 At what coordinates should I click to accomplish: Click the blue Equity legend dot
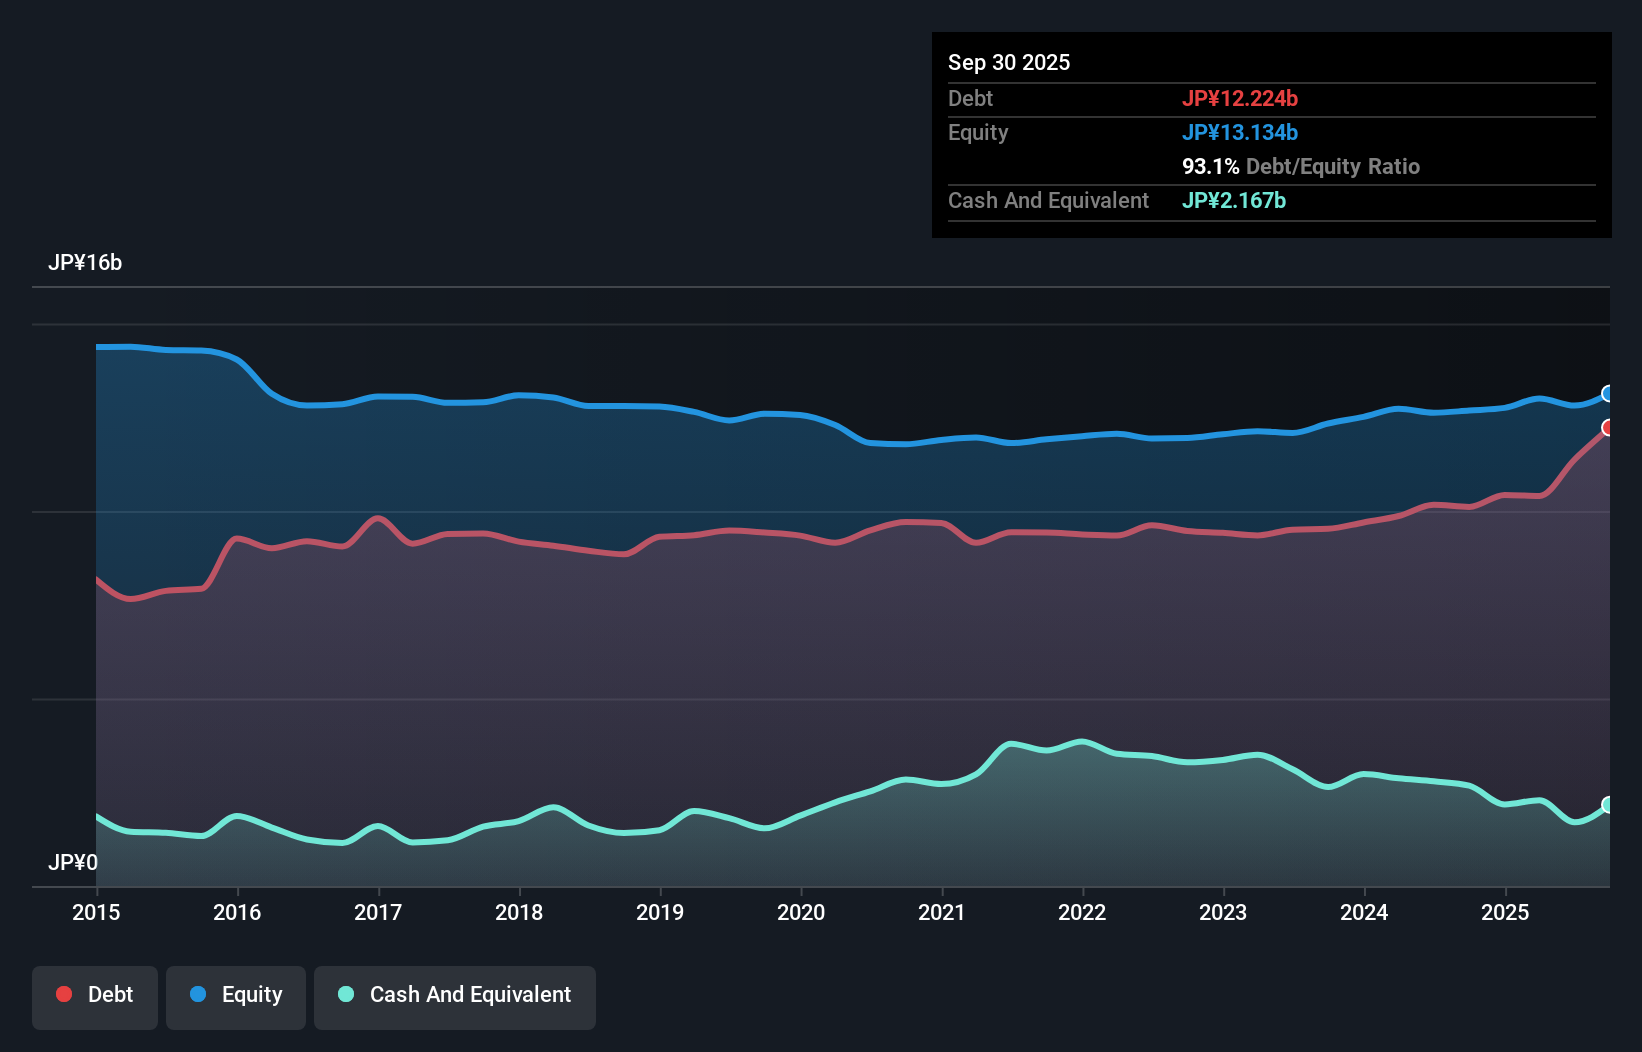(200, 994)
